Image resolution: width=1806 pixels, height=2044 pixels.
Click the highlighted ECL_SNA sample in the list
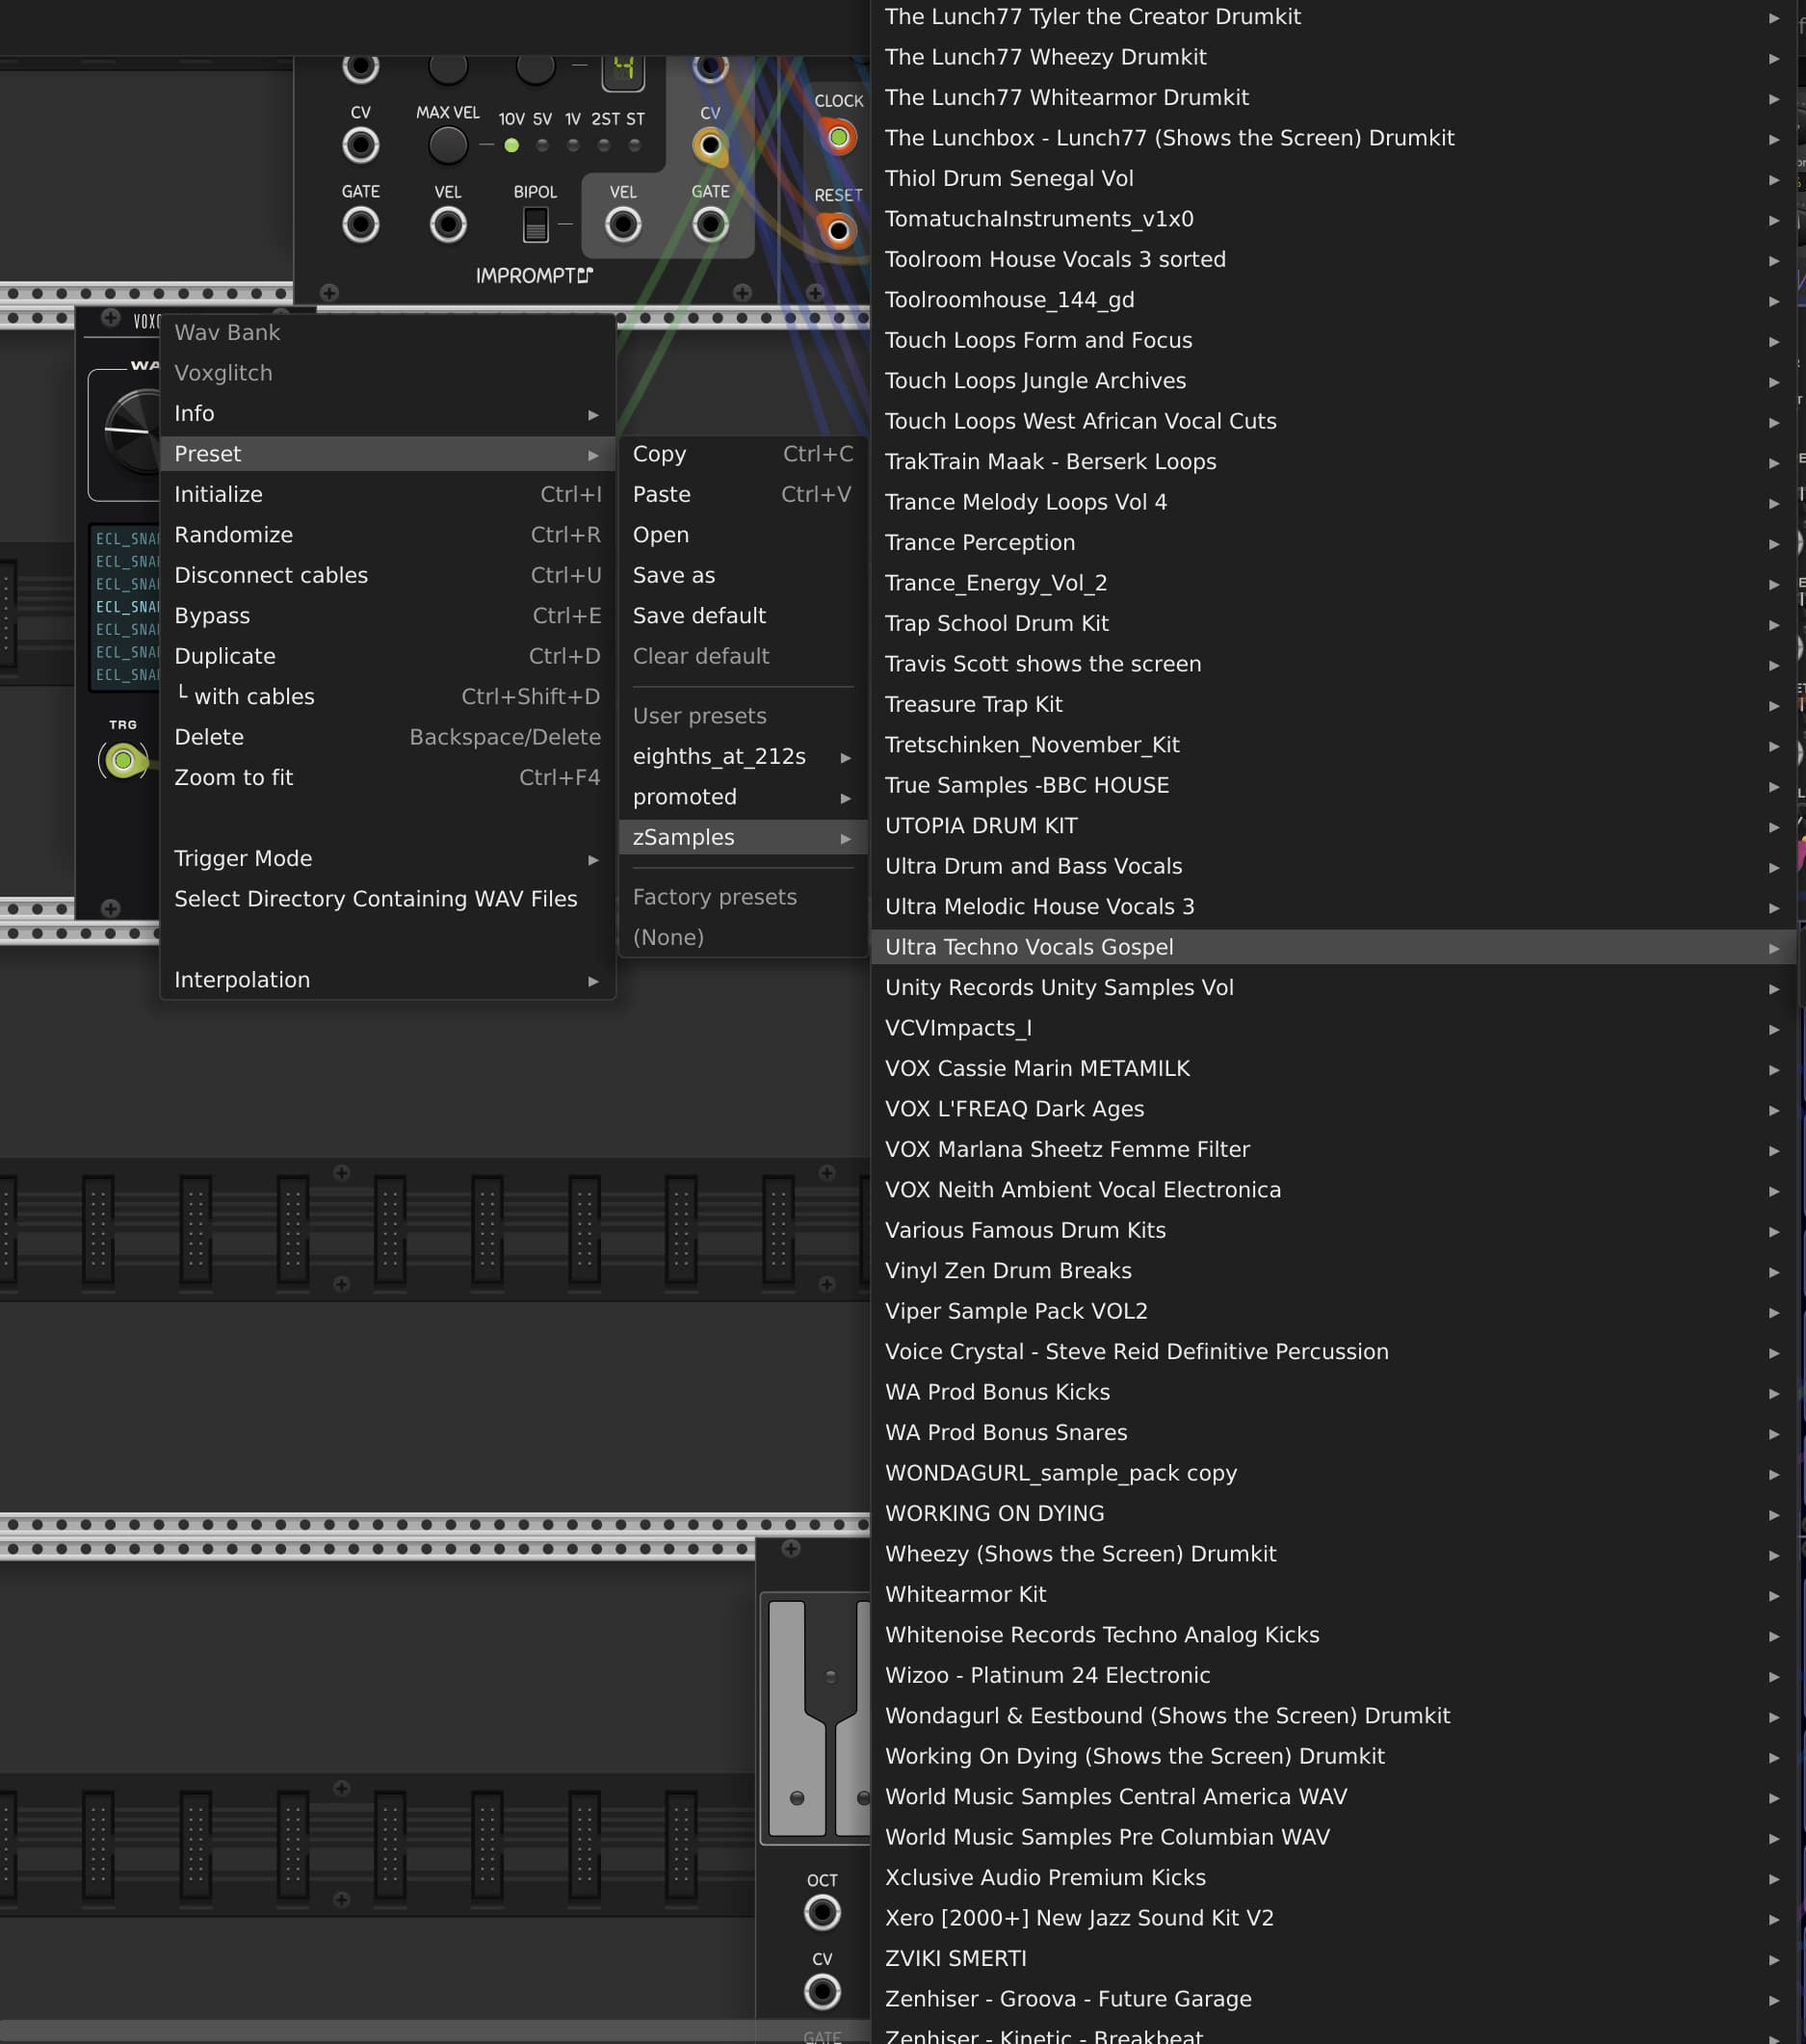click(127, 607)
